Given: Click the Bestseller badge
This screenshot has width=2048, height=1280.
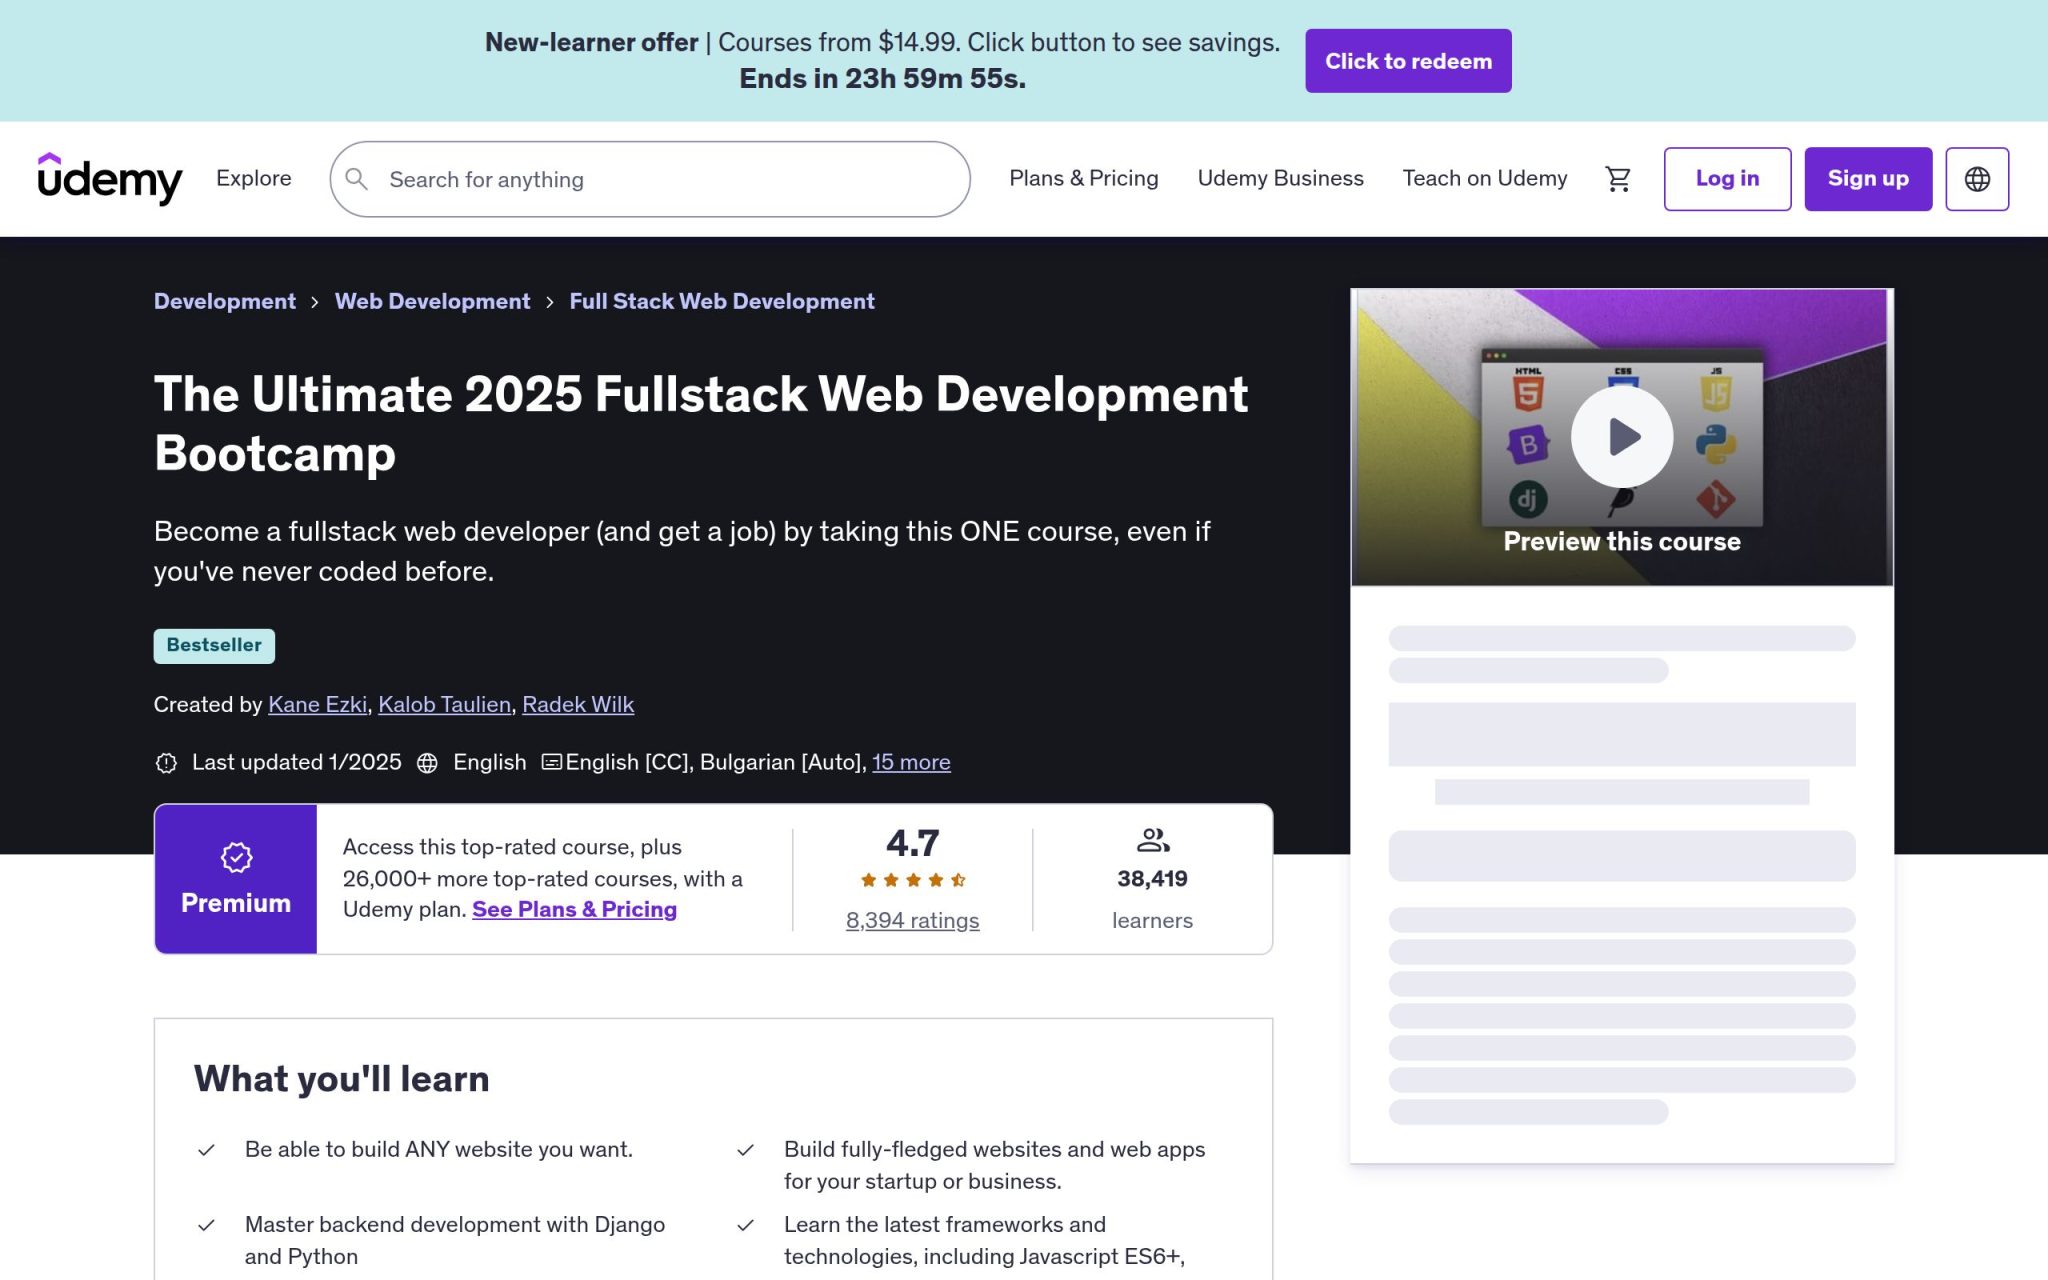Looking at the screenshot, I should click(x=214, y=646).
